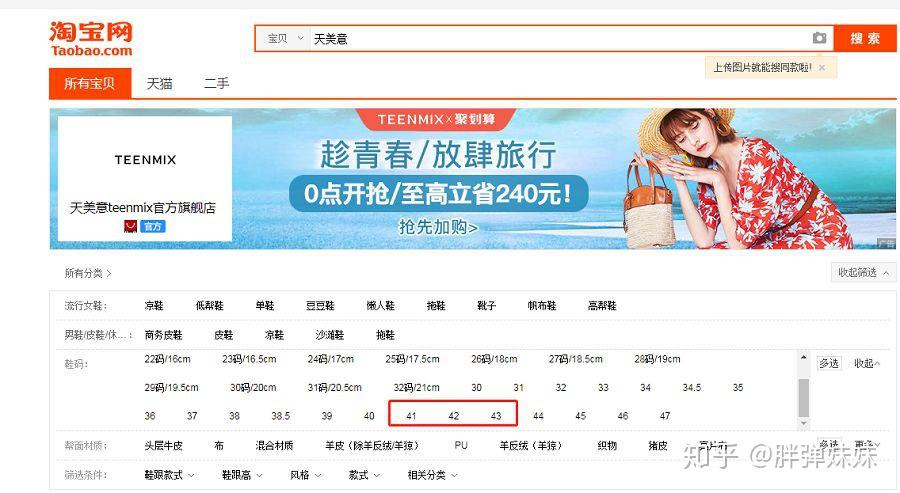This screenshot has width=900, height=493.
Task: Expand the 鞋跟高 filter dropdown
Action: click(242, 475)
